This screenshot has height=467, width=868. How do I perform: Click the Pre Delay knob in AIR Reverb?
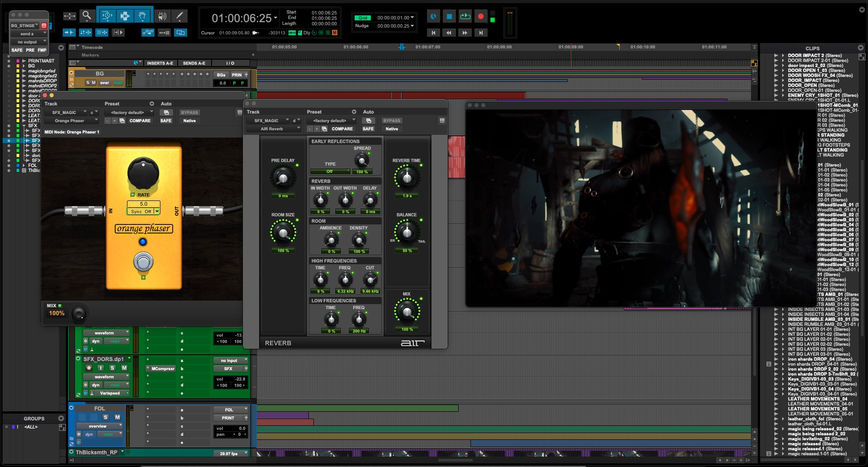tap(282, 178)
